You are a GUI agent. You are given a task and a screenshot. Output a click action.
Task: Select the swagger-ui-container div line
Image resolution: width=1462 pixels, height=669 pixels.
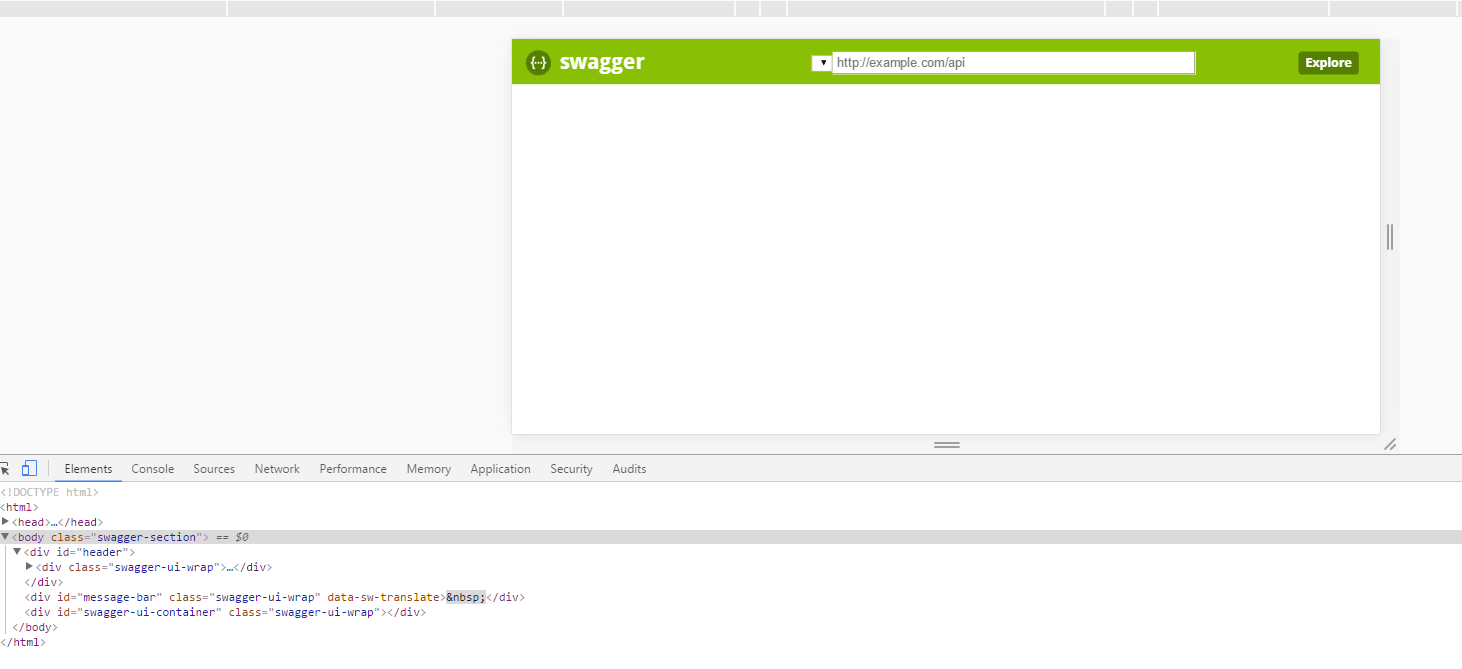[x=225, y=612]
